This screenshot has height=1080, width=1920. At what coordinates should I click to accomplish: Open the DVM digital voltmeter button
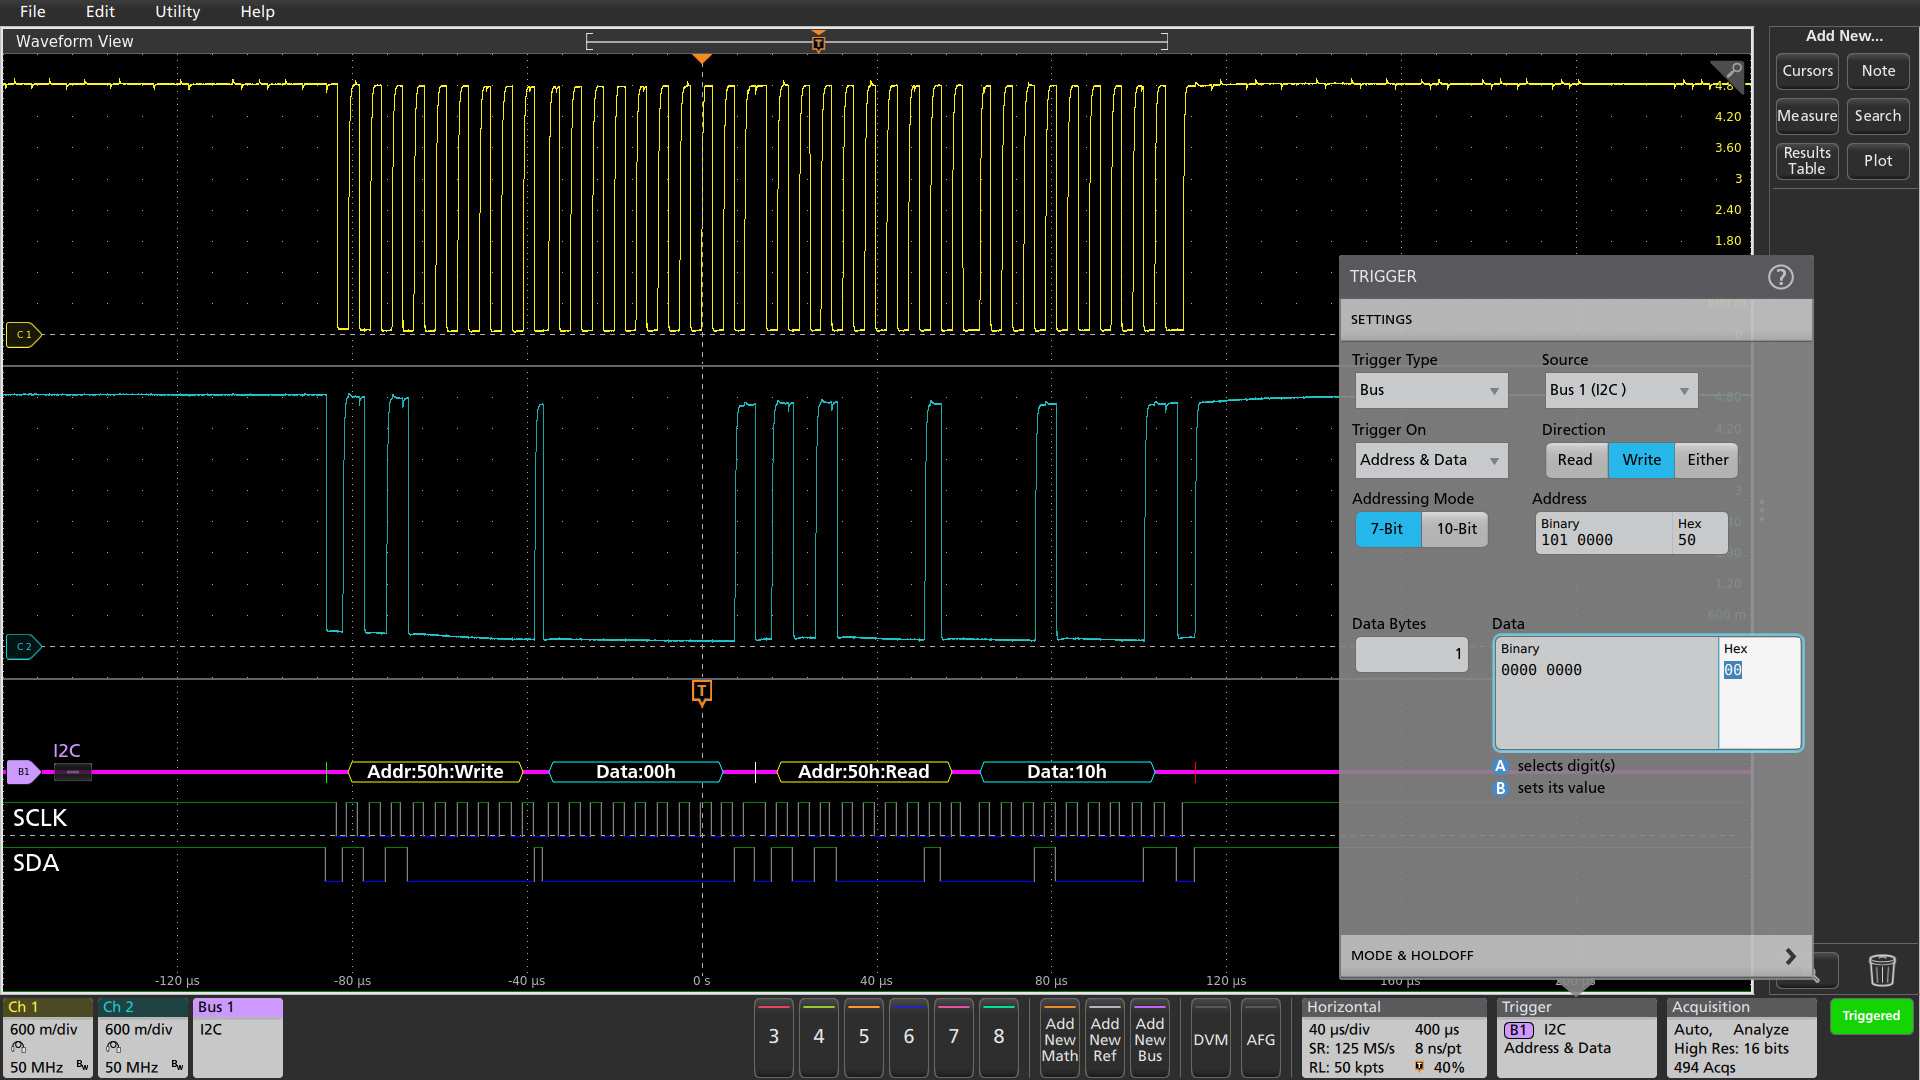pyautogui.click(x=1210, y=1039)
